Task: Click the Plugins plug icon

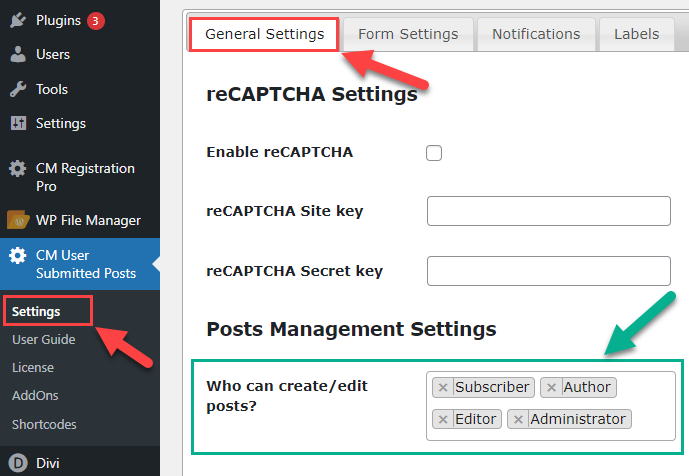Action: point(18,20)
